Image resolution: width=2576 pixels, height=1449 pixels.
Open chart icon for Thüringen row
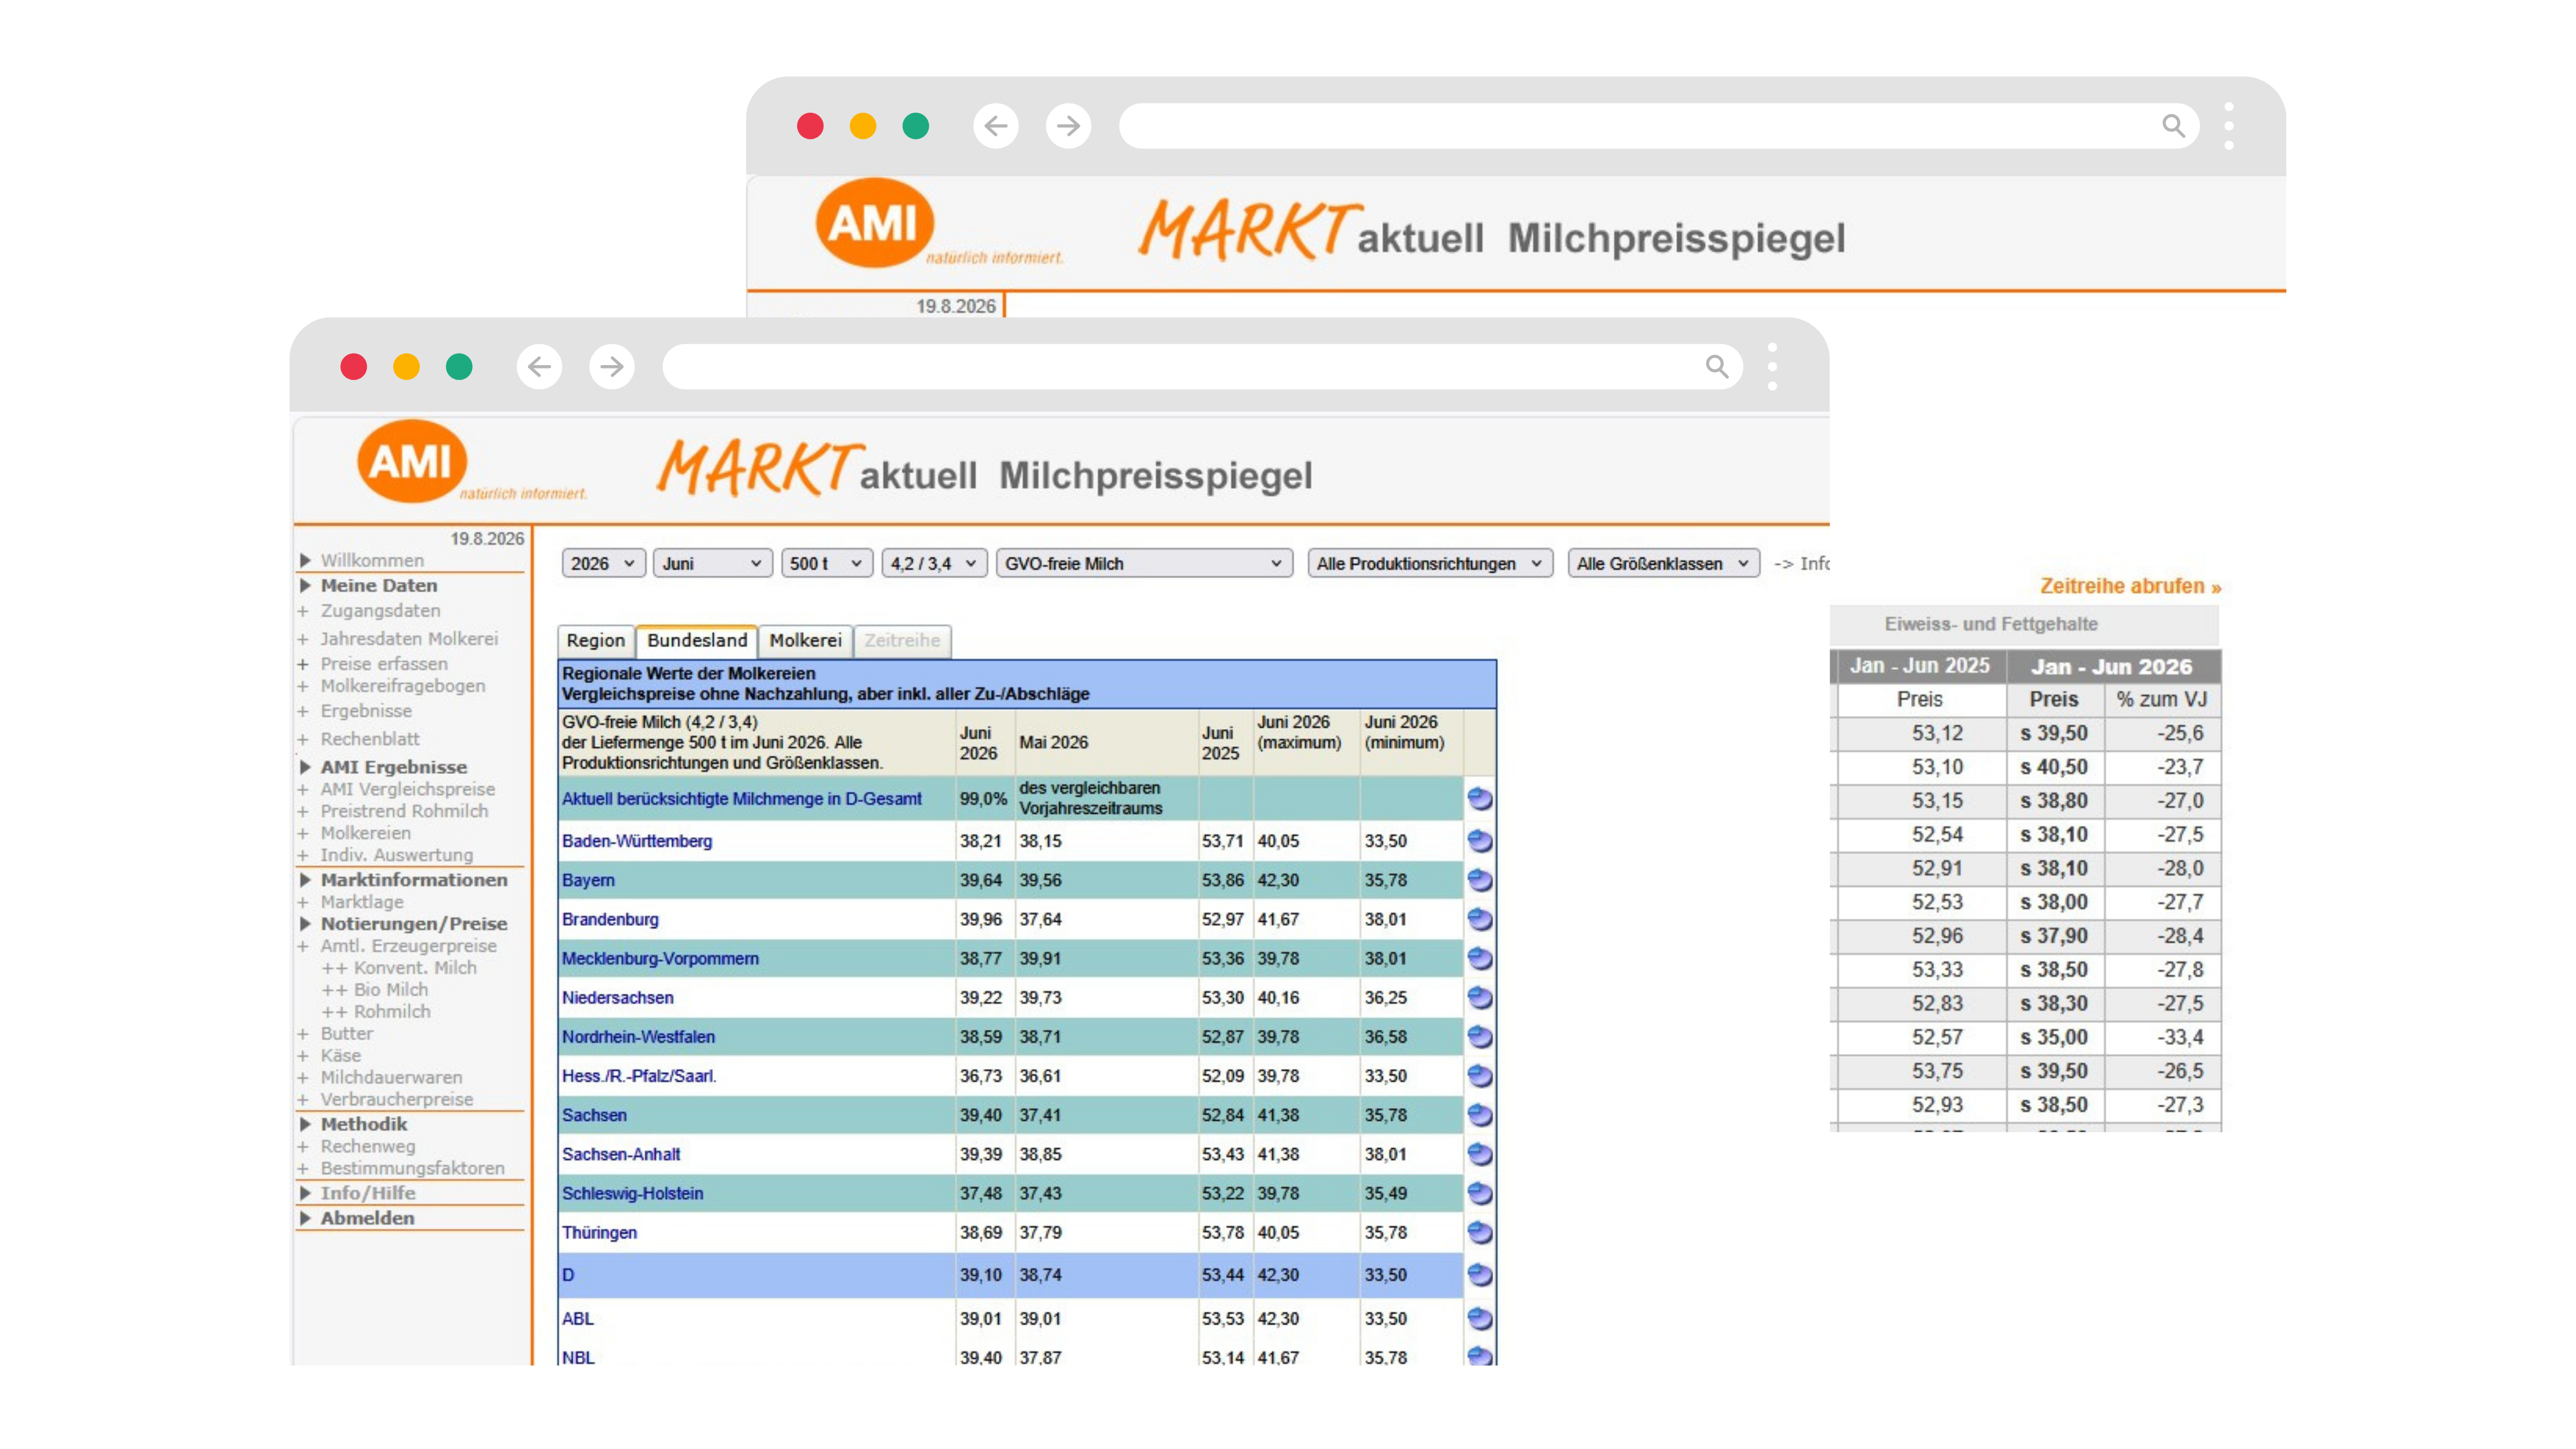(1479, 1232)
